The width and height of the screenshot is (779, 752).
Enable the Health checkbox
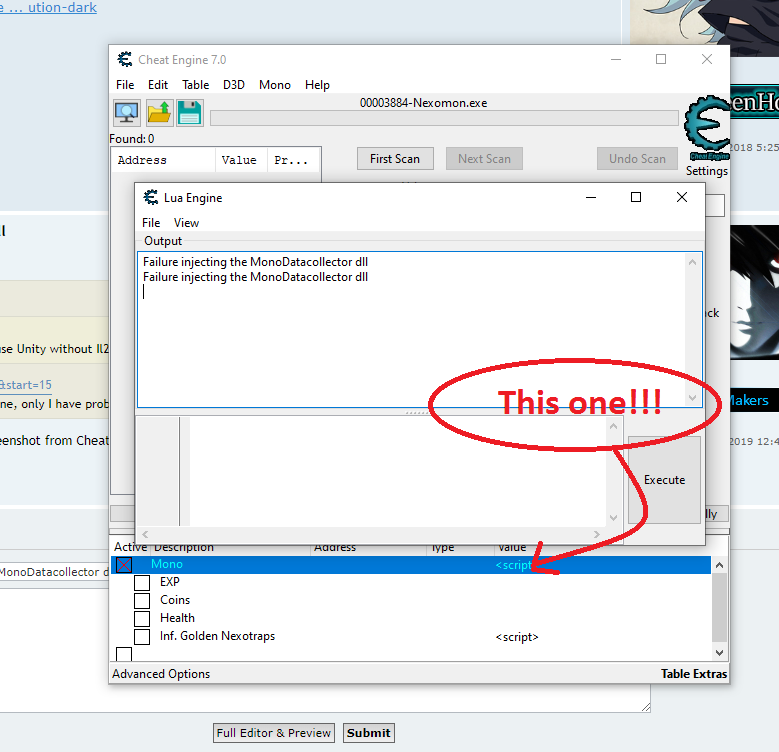(142, 618)
